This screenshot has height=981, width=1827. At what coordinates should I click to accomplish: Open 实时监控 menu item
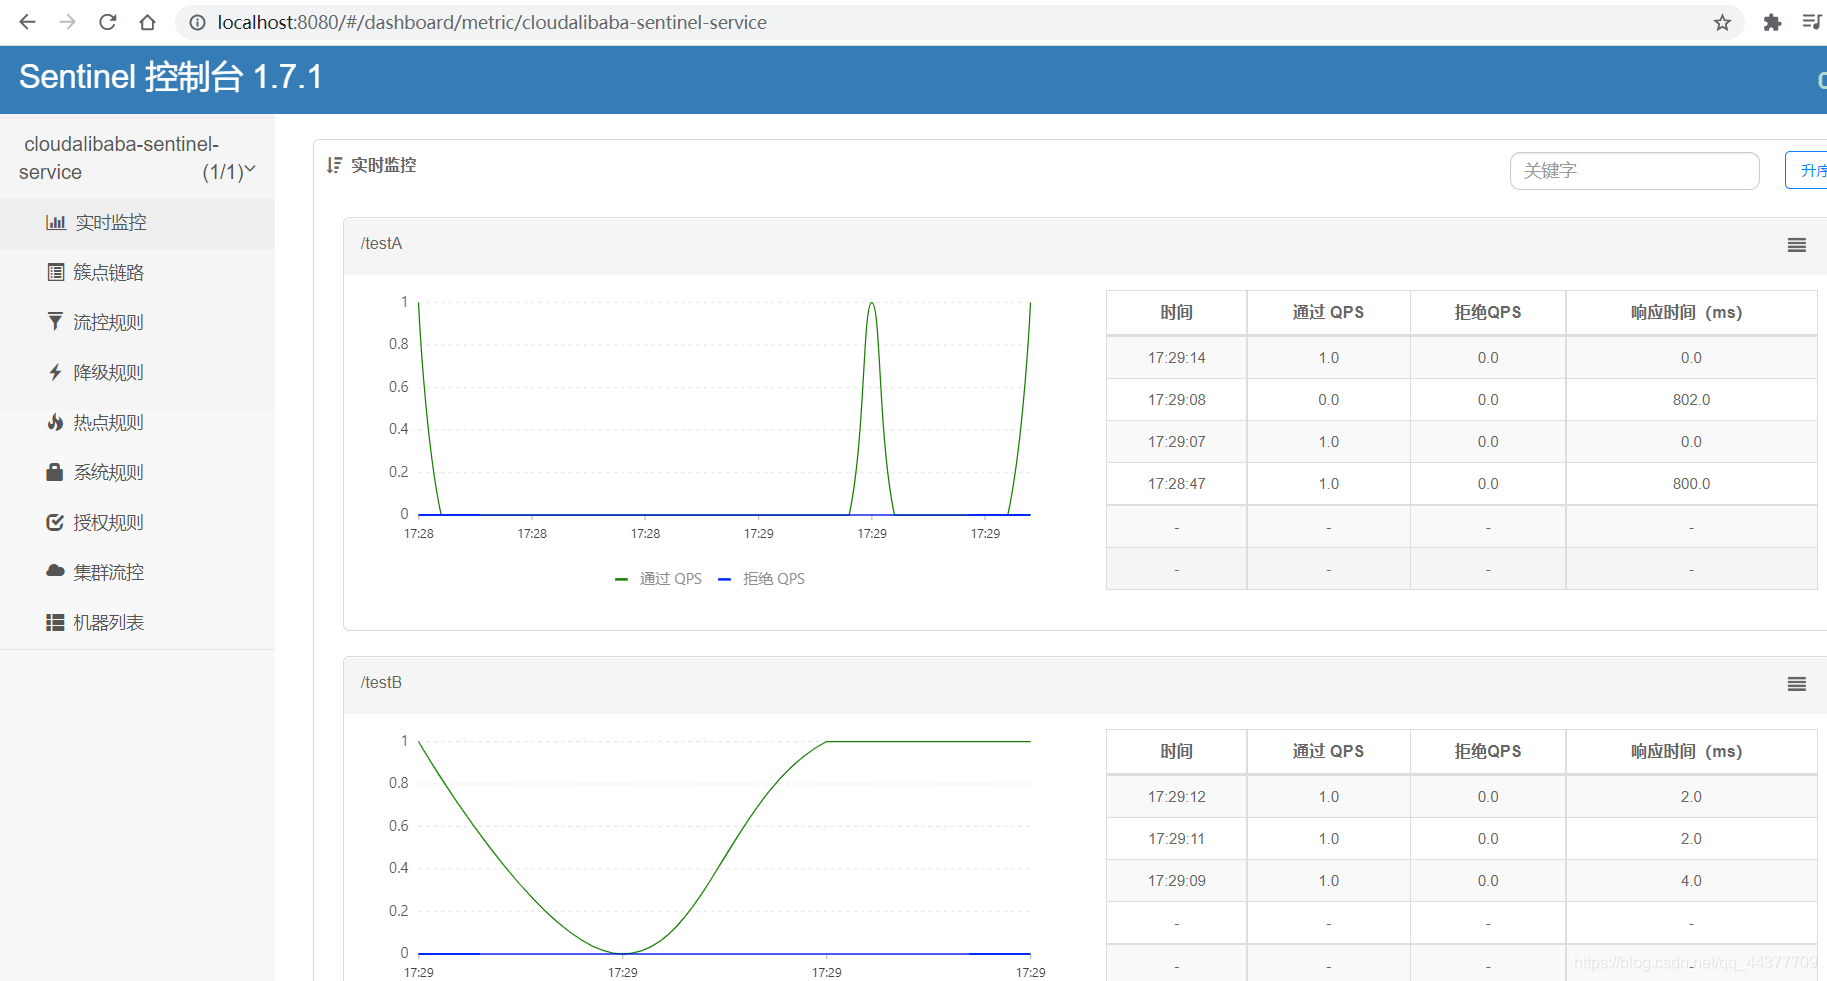click(x=137, y=222)
